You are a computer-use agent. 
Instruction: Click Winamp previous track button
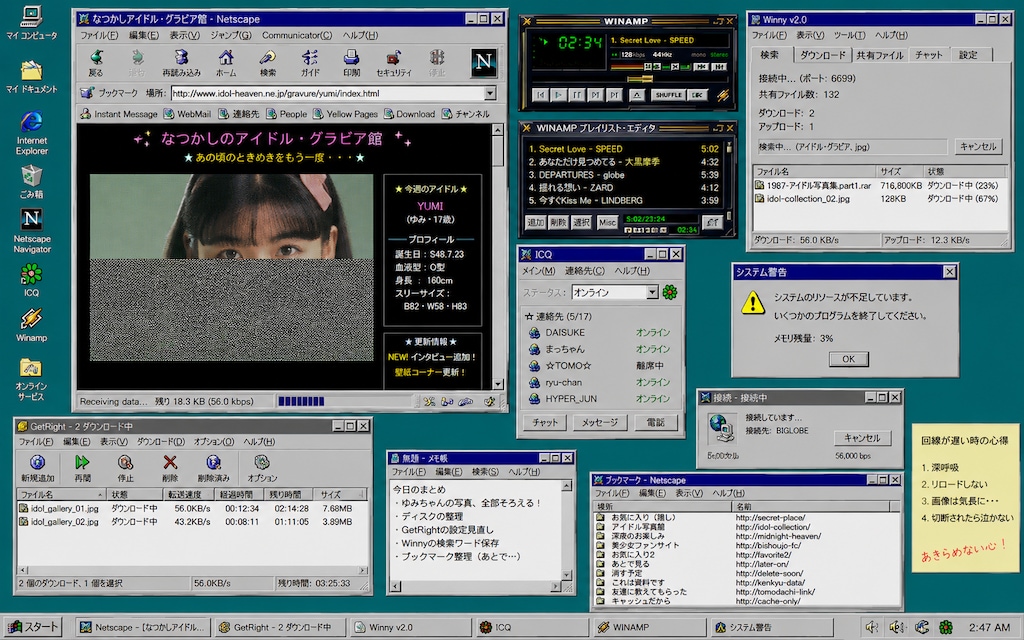540,95
